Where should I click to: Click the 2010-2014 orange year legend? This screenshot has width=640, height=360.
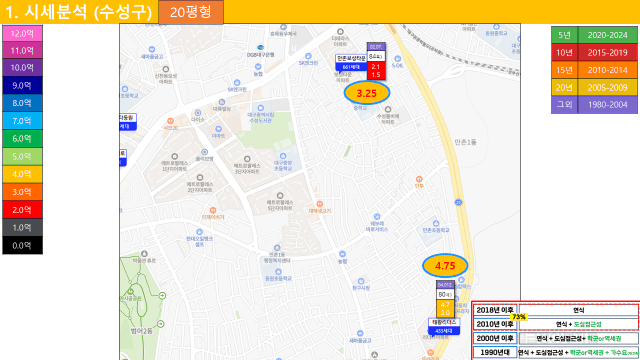coord(607,70)
